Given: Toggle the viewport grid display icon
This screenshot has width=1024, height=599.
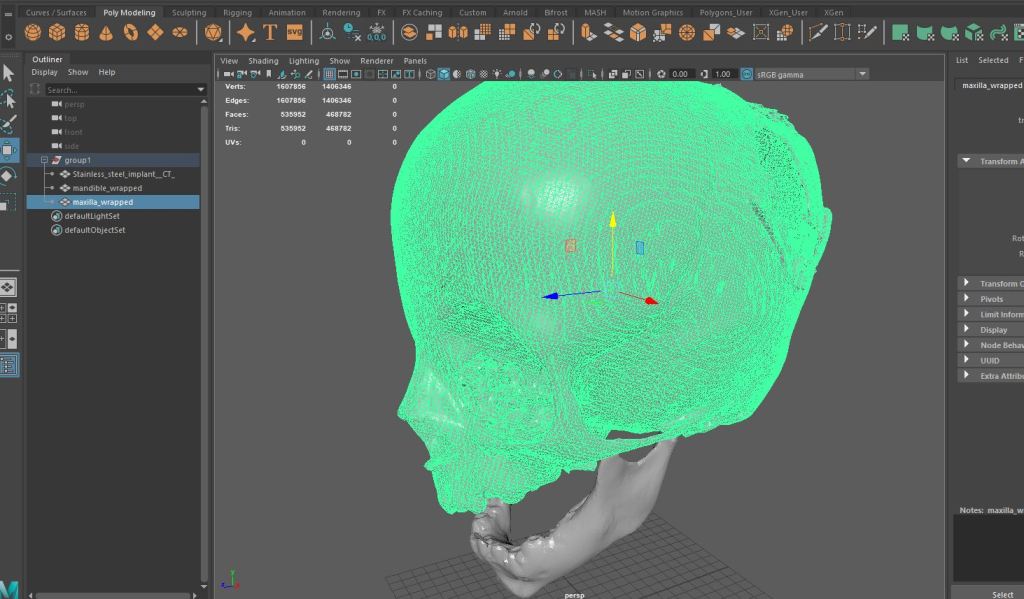Looking at the screenshot, I should pyautogui.click(x=330, y=74).
